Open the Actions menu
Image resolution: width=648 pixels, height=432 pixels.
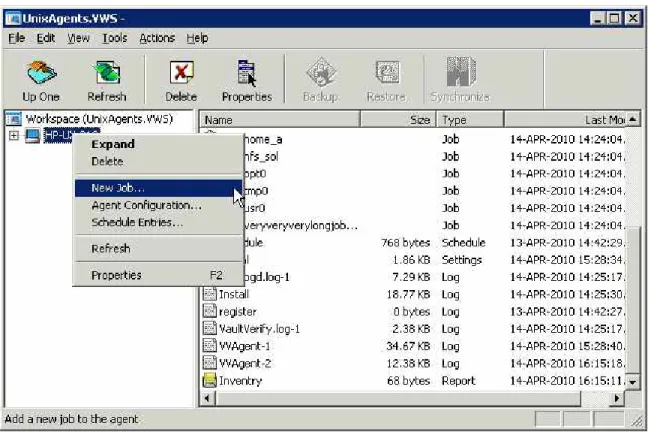point(157,38)
